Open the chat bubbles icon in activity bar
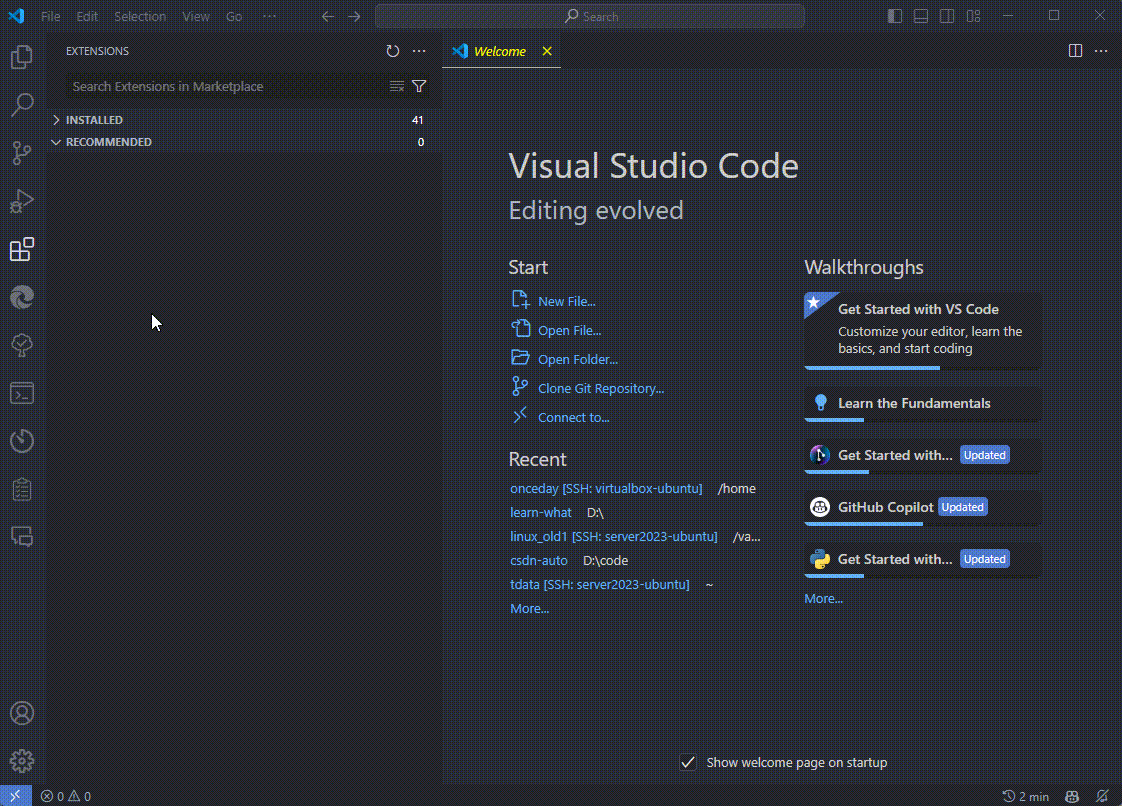 tap(21, 537)
